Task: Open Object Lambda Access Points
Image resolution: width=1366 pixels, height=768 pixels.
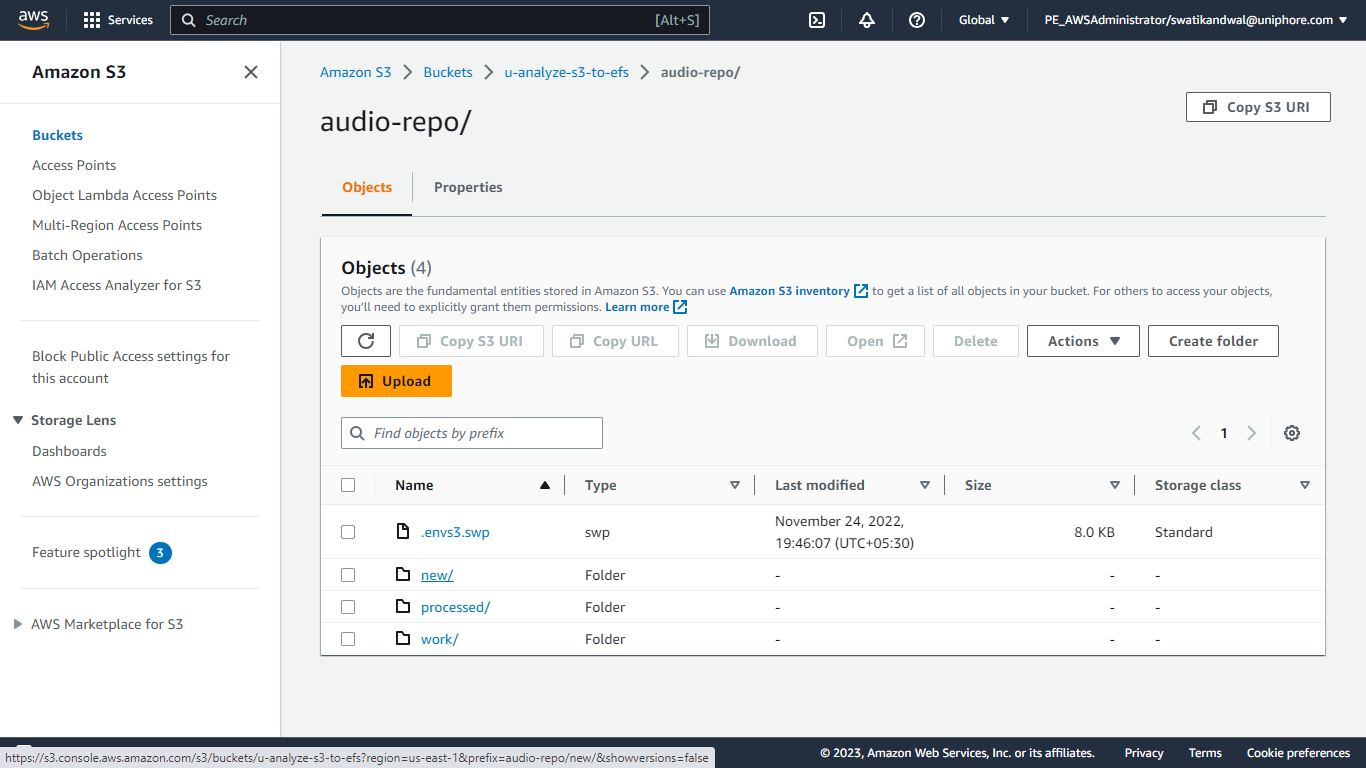Action: tap(124, 195)
